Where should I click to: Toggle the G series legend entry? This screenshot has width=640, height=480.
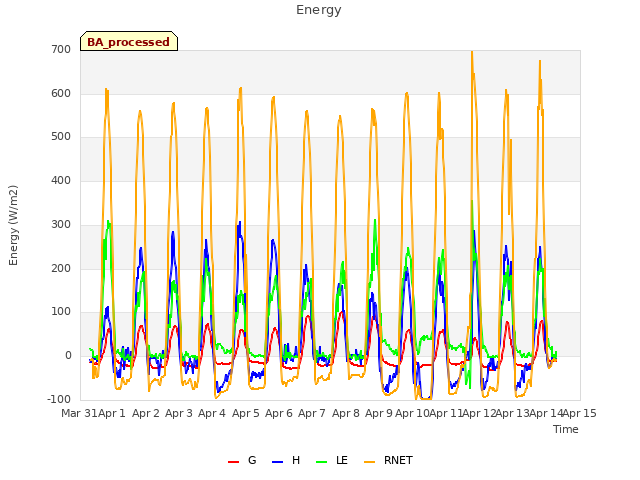click(x=242, y=460)
